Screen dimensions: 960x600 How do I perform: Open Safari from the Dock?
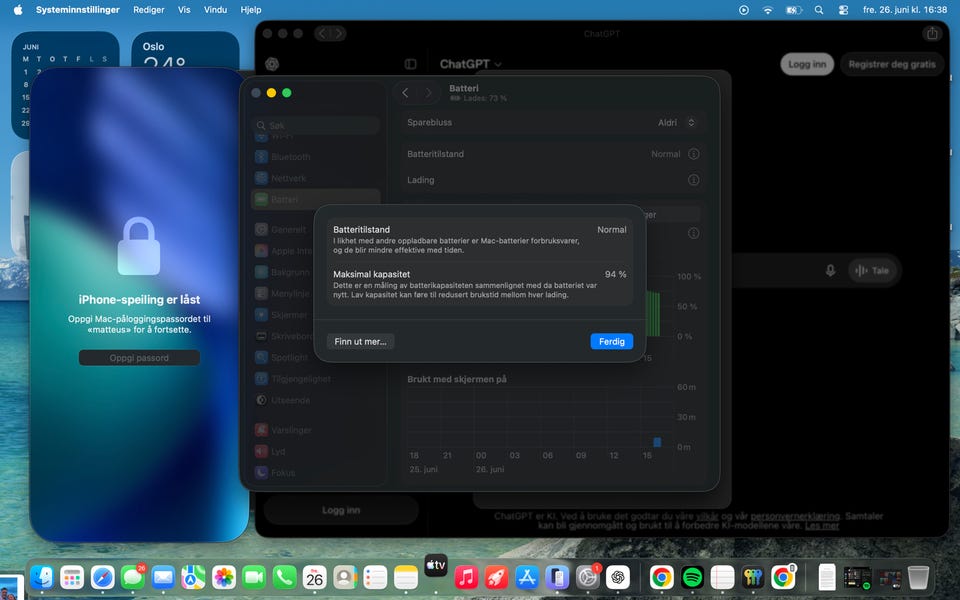pos(102,577)
